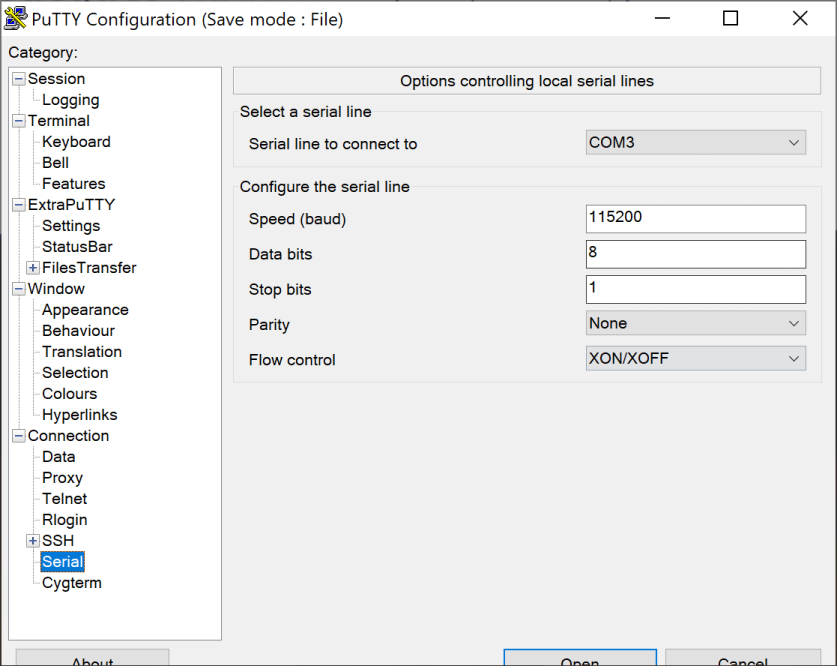Collapse the Session tree node

click(x=19, y=79)
